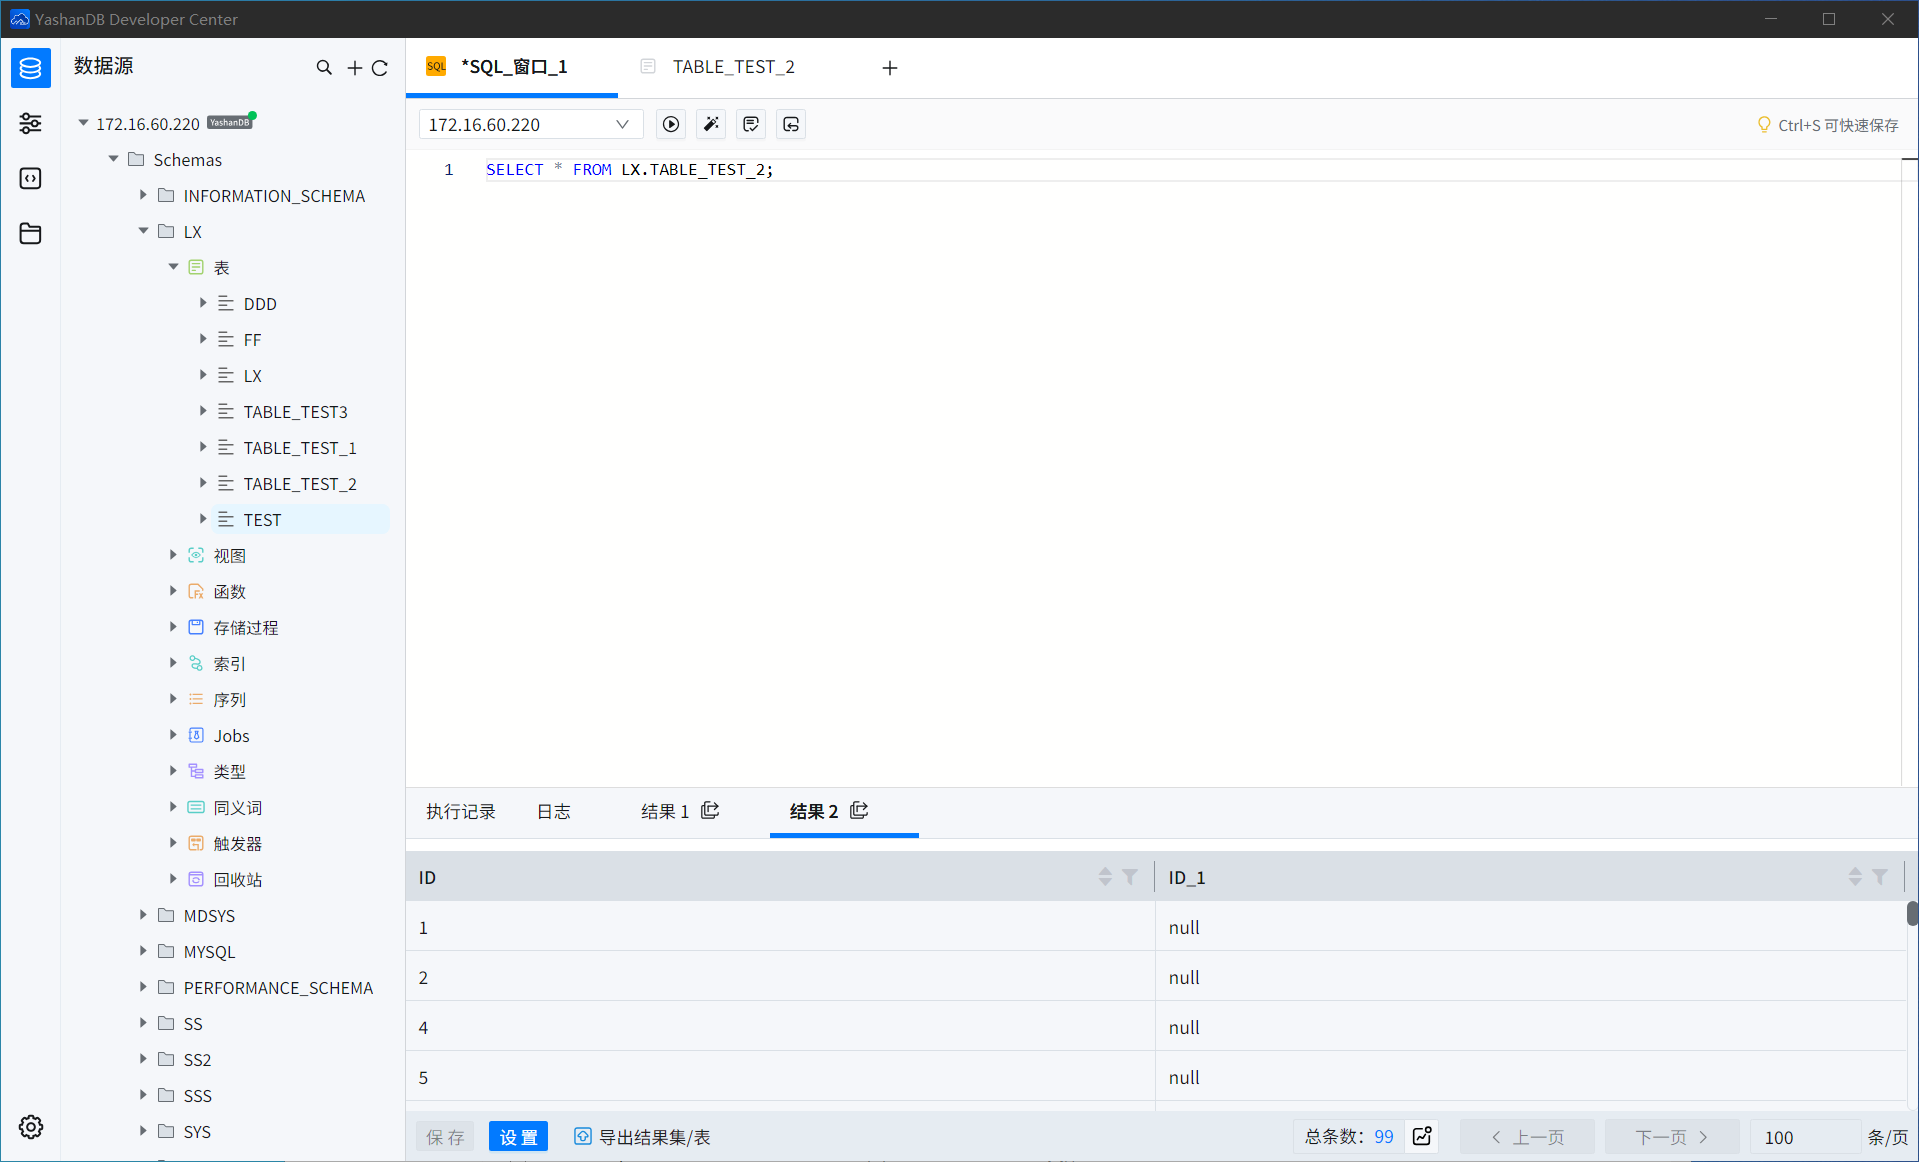Image resolution: width=1919 pixels, height=1162 pixels.
Task: Click the run SQL play button
Action: 671,124
